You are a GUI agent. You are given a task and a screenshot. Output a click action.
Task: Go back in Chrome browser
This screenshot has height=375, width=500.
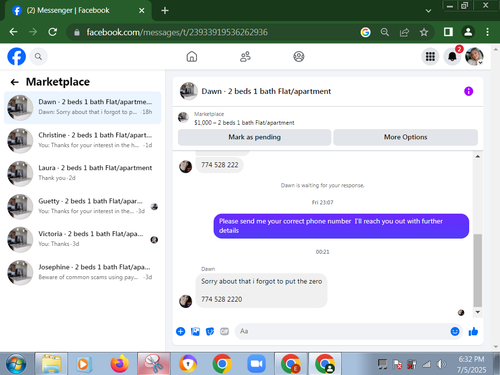click(x=13, y=32)
